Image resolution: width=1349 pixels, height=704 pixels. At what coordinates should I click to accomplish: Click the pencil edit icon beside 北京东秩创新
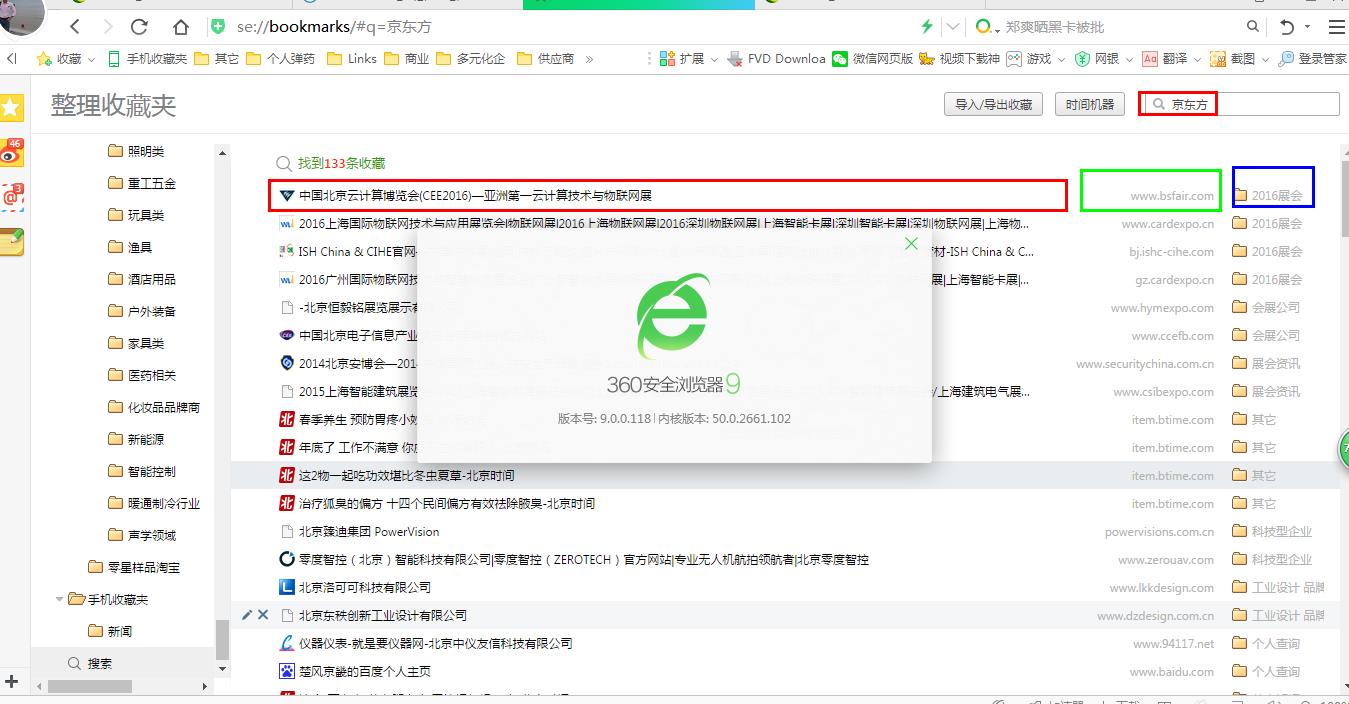(247, 615)
